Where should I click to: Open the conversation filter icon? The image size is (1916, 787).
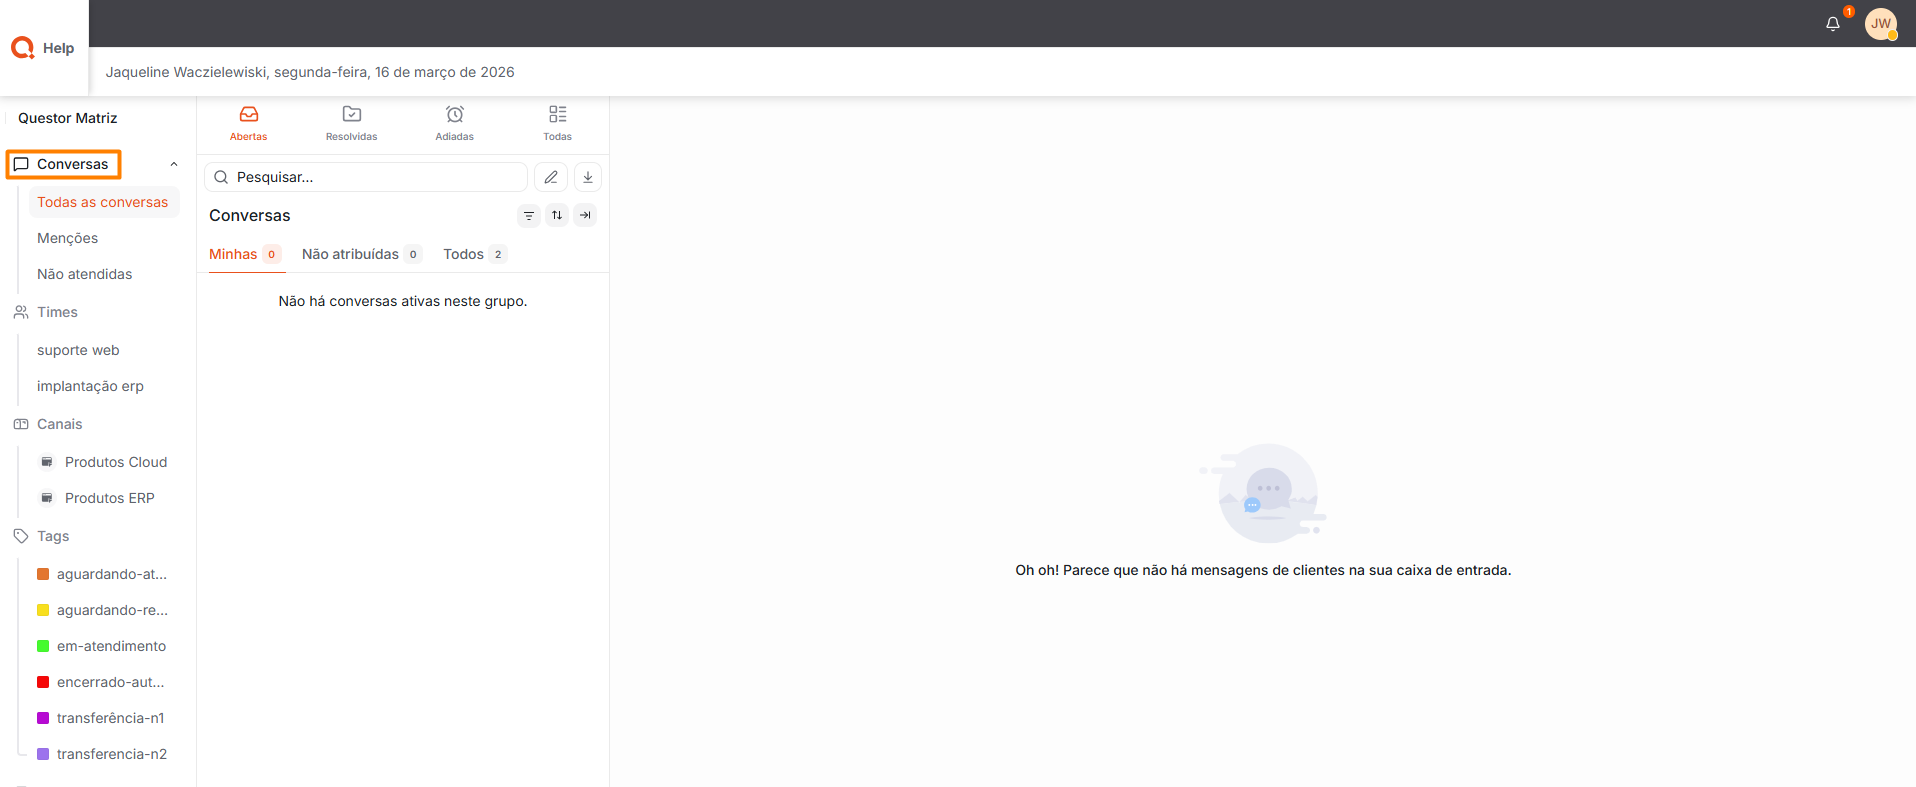pyautogui.click(x=529, y=215)
